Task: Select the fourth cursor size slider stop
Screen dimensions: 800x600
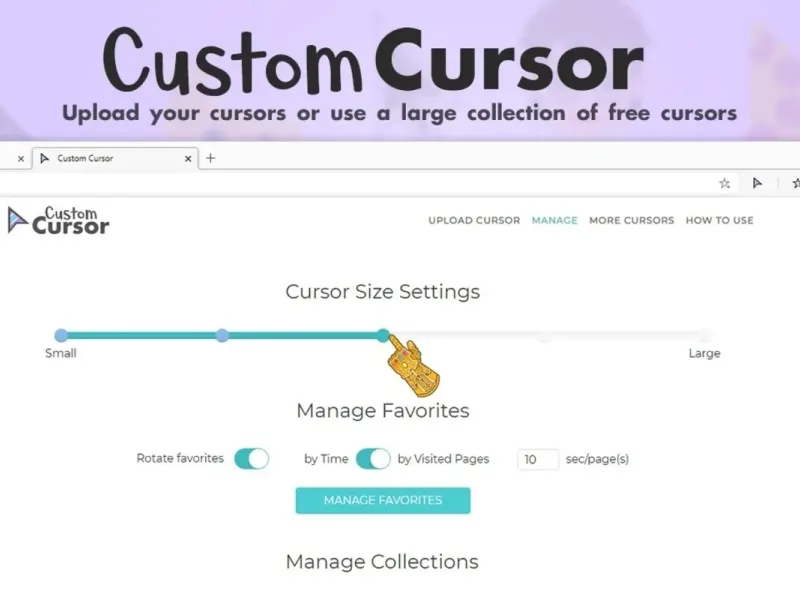Action: [x=544, y=335]
